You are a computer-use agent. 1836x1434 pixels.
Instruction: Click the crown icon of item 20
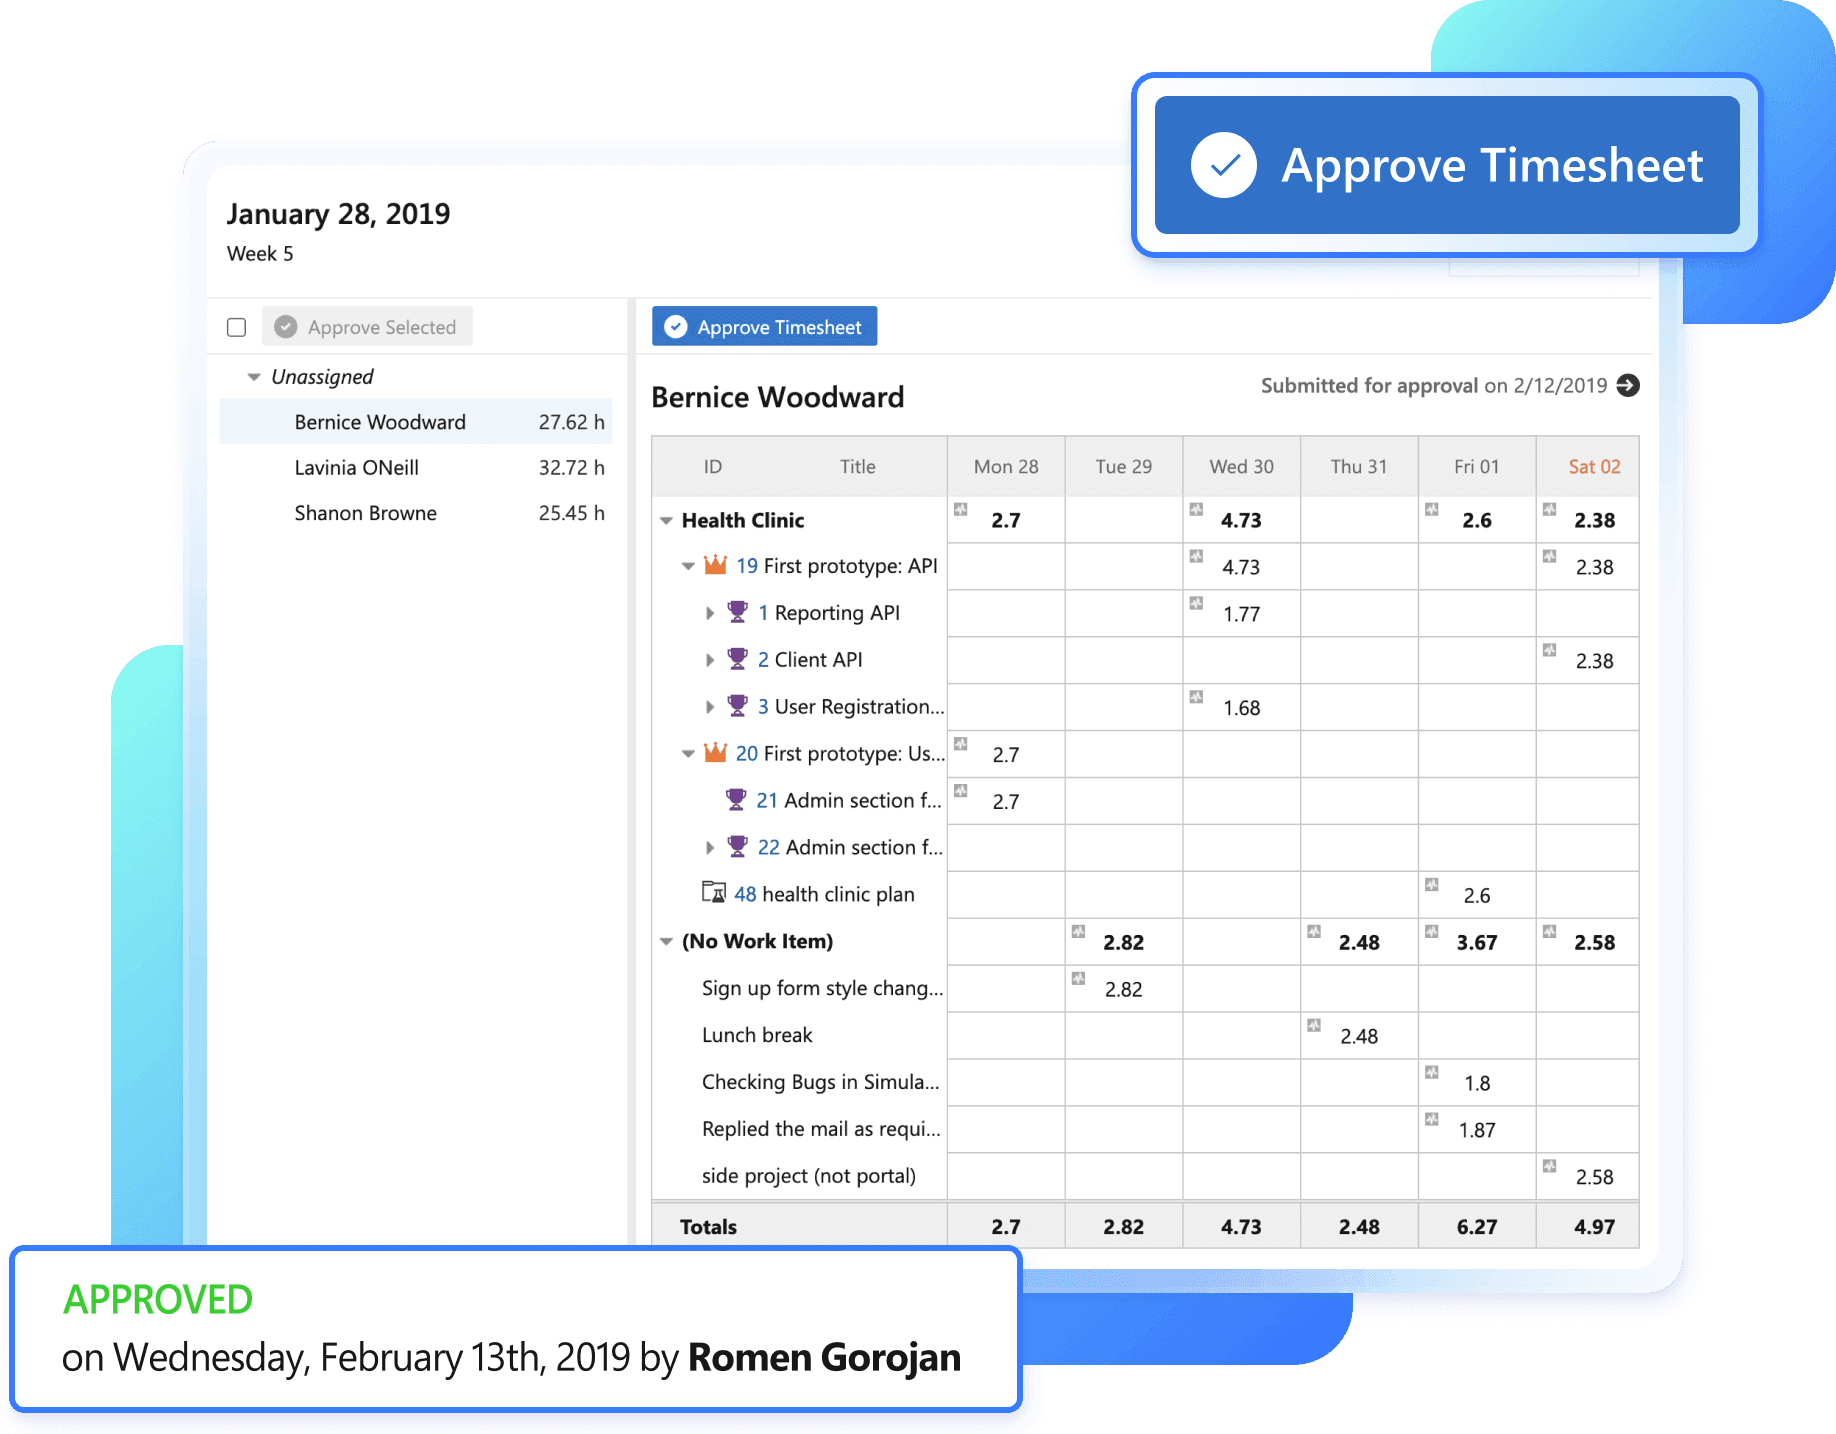click(x=715, y=752)
